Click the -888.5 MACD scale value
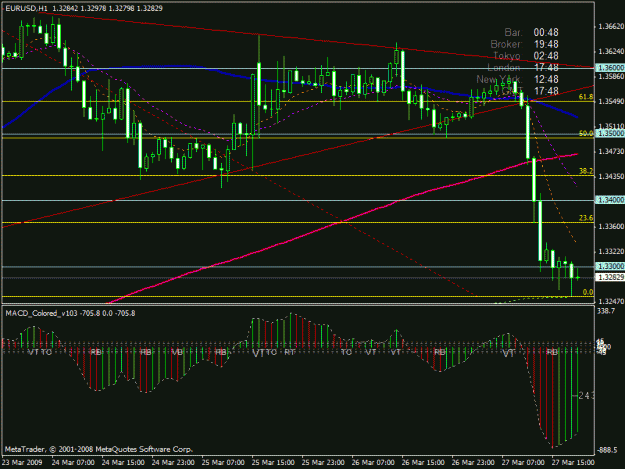The height and width of the screenshot is (469, 625). (x=608, y=450)
